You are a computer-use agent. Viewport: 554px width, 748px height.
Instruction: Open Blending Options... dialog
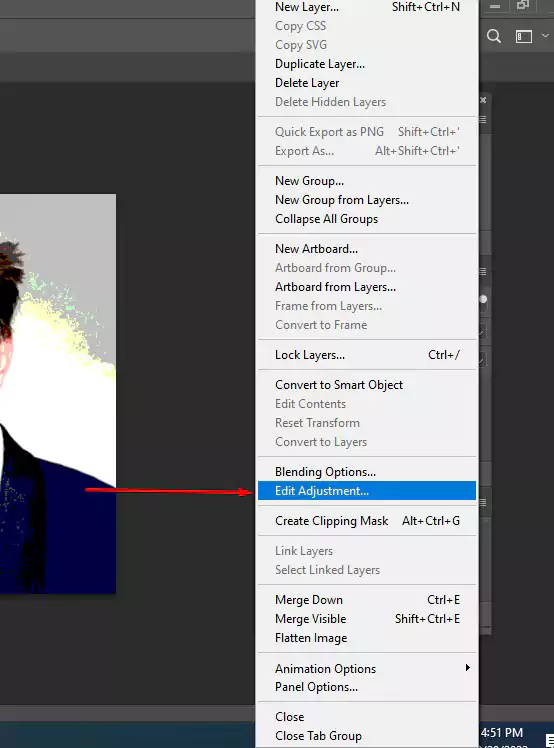(x=367, y=472)
